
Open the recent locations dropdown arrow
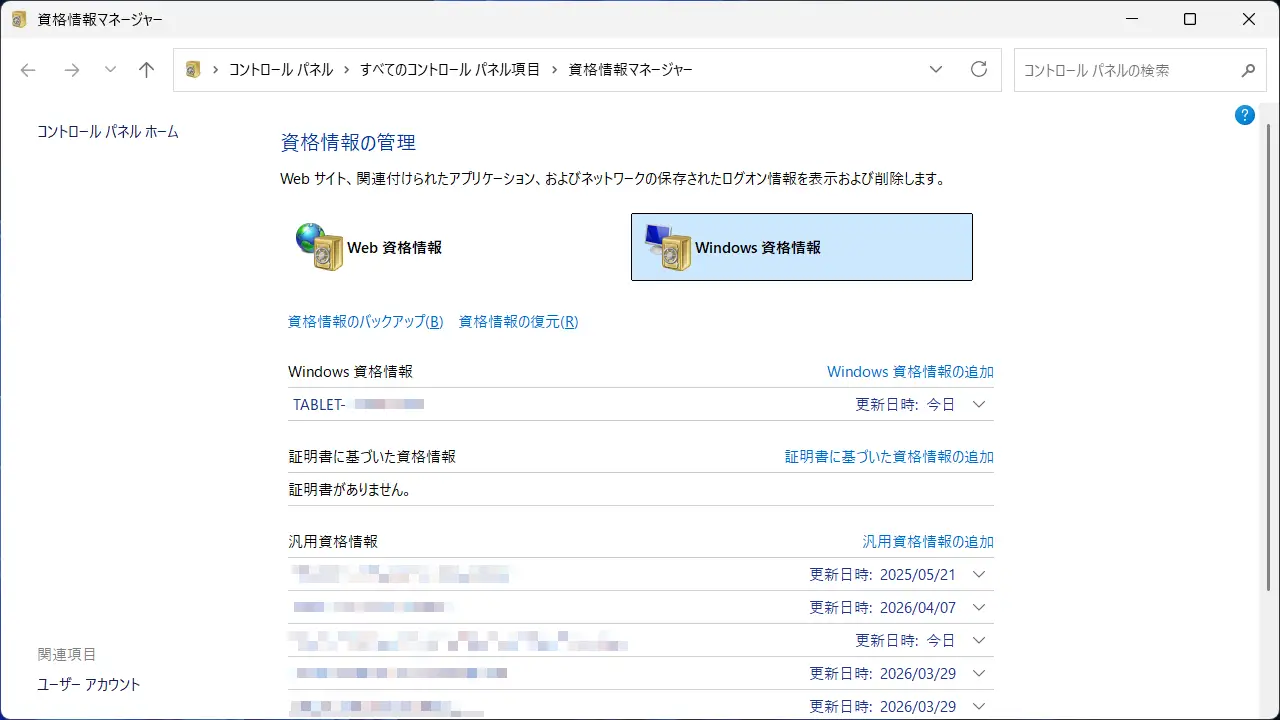(110, 70)
